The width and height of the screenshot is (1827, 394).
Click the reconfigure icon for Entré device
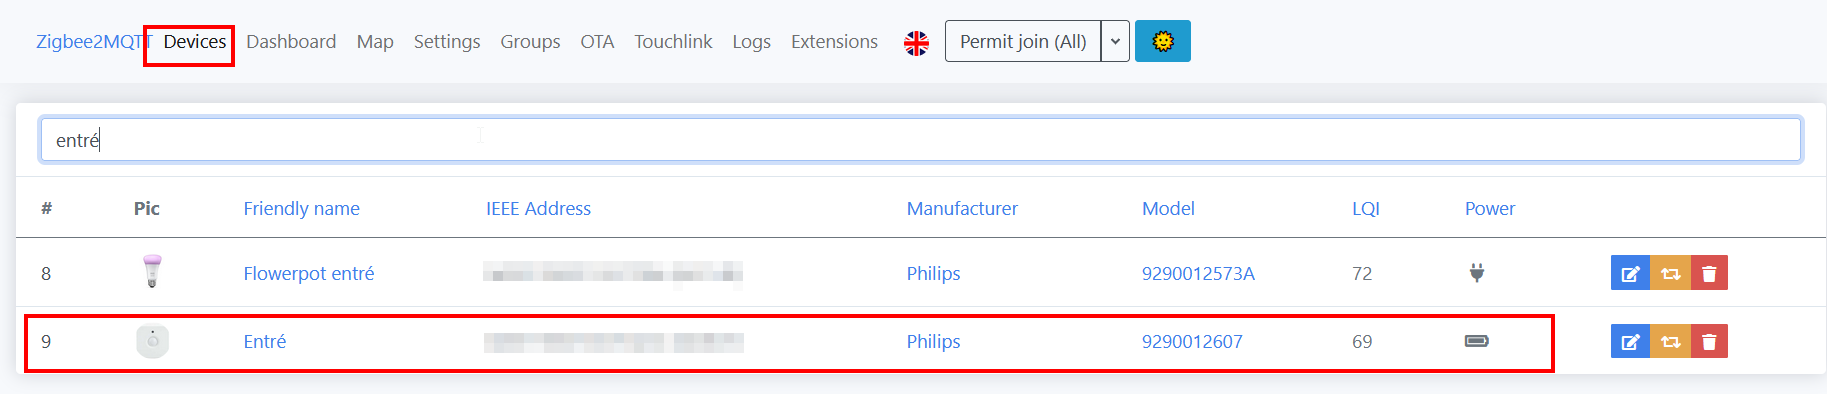click(x=1670, y=341)
